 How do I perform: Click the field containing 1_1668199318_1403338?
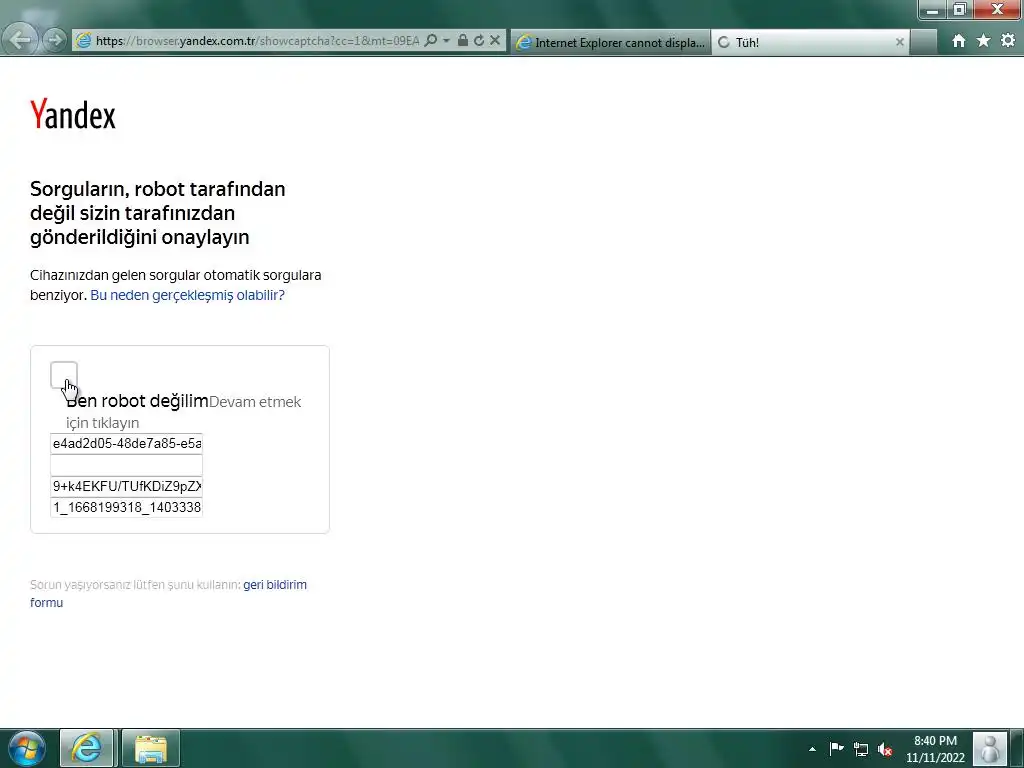coord(127,507)
